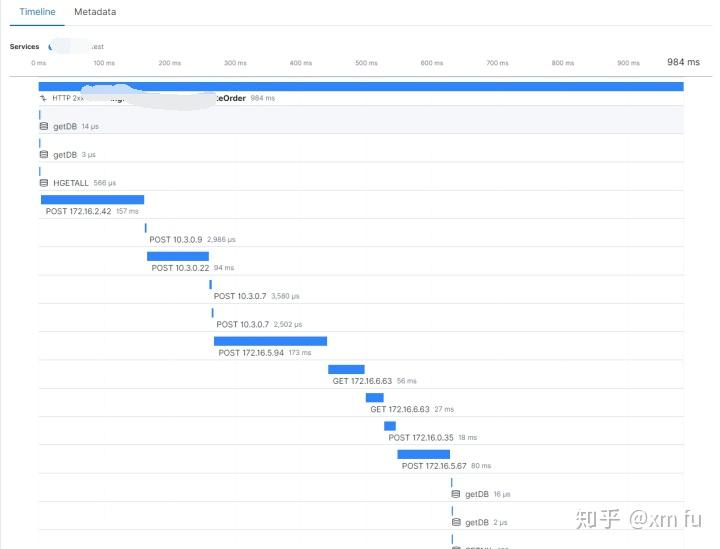Click database icon beside getDB 3 μs

pyautogui.click(x=43, y=155)
